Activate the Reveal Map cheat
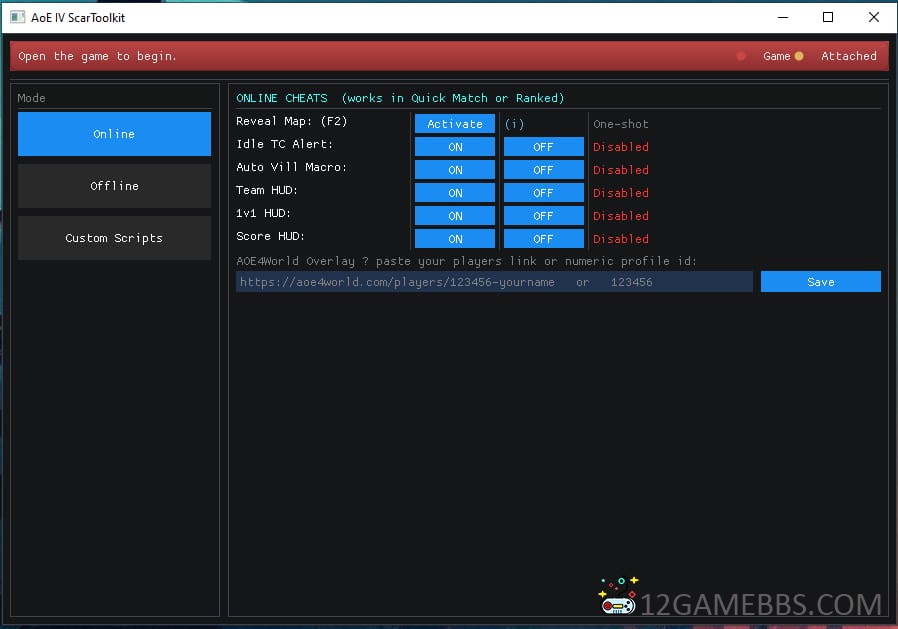The height and width of the screenshot is (629, 898). (x=455, y=124)
